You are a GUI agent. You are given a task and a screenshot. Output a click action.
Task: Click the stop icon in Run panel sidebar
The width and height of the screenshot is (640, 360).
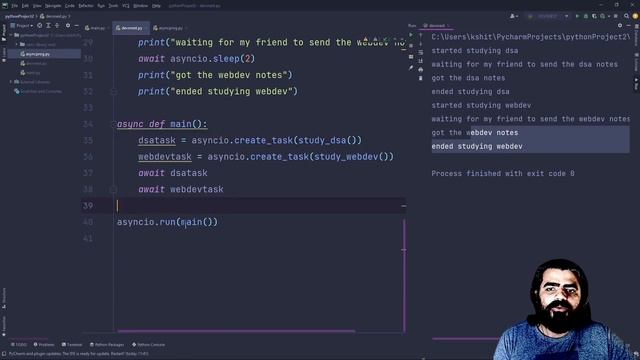[x=411, y=46]
